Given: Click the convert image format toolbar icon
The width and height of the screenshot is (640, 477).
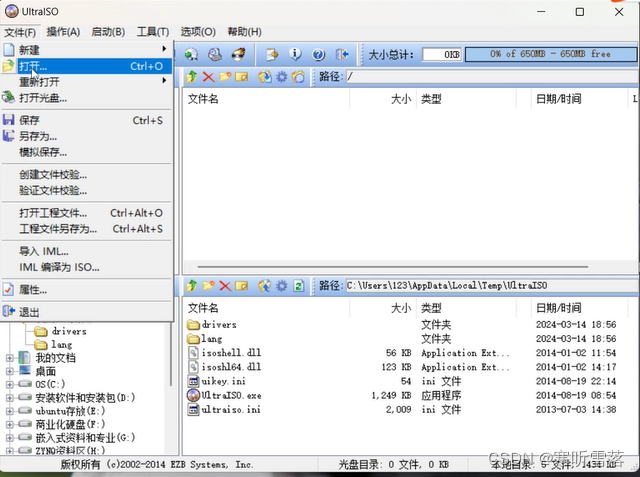Looking at the screenshot, I should click(272, 54).
